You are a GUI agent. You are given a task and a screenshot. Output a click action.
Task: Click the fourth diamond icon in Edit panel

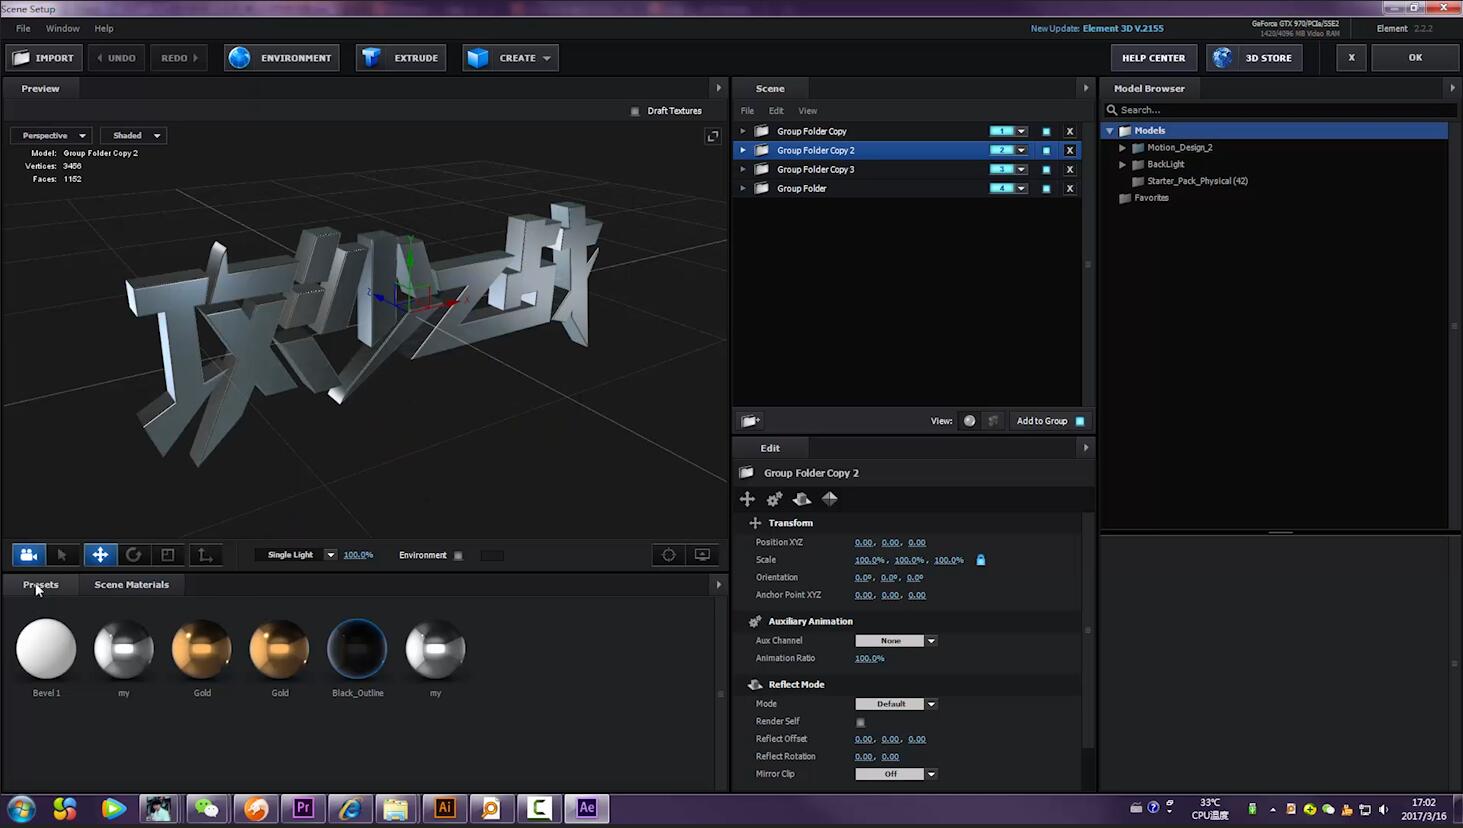830,499
